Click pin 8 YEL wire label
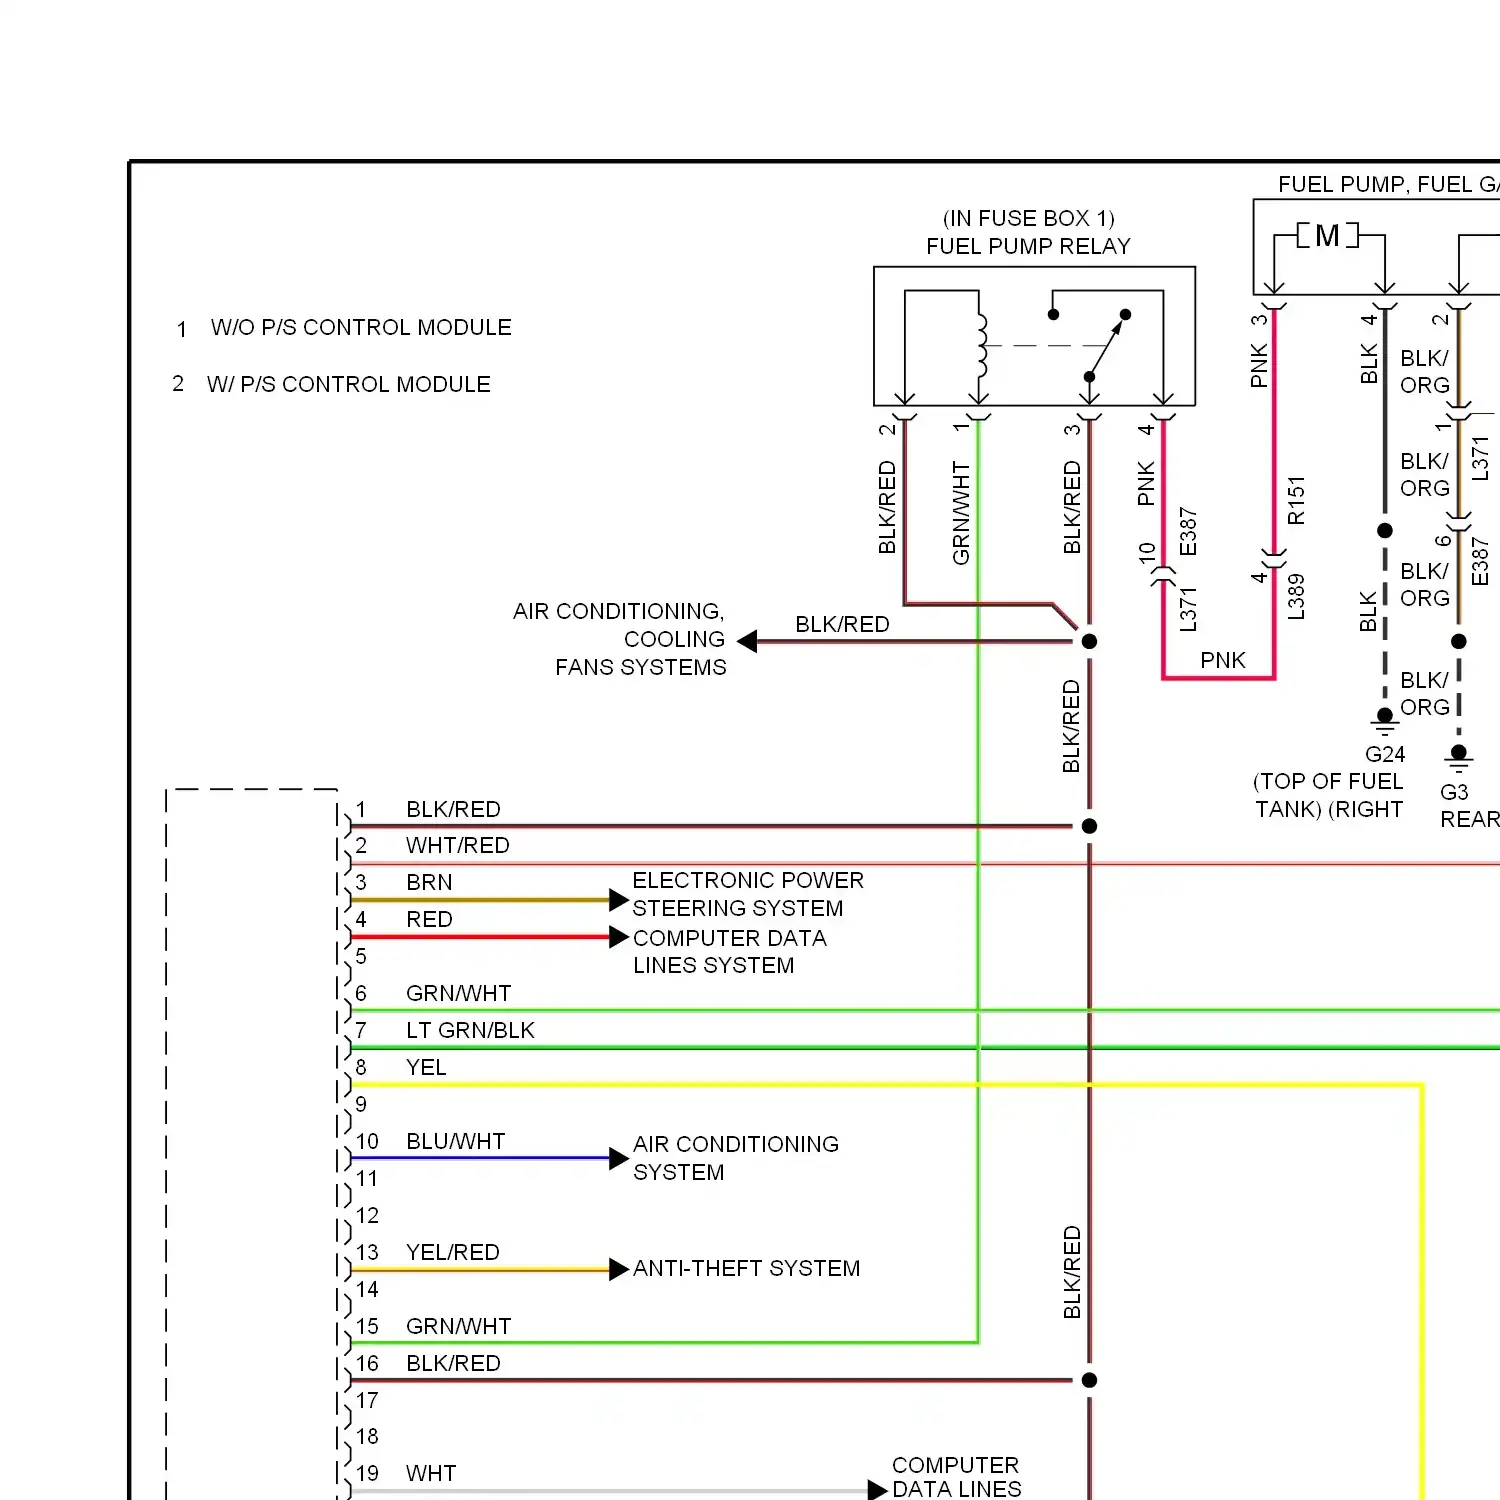This screenshot has height=1500, width=1500. coord(426,1067)
